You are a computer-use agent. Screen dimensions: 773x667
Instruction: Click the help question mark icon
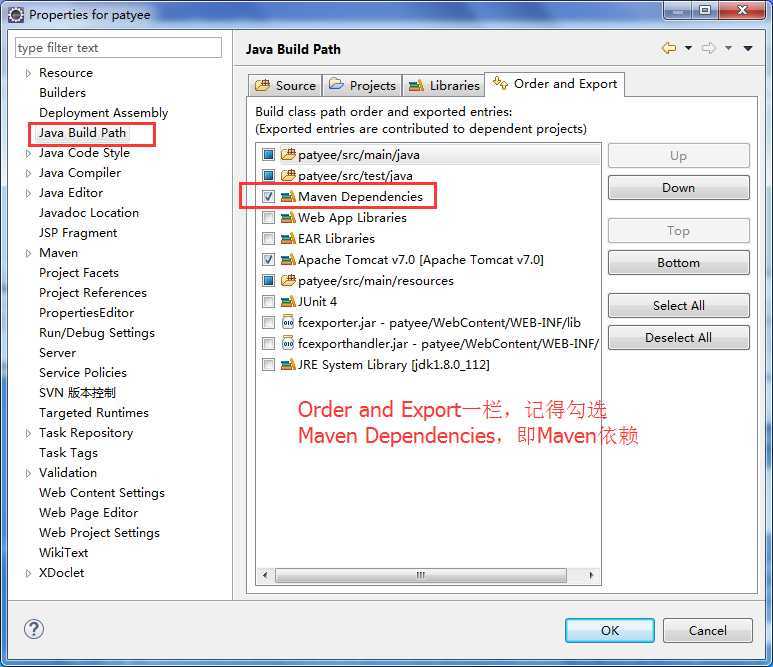click(34, 629)
